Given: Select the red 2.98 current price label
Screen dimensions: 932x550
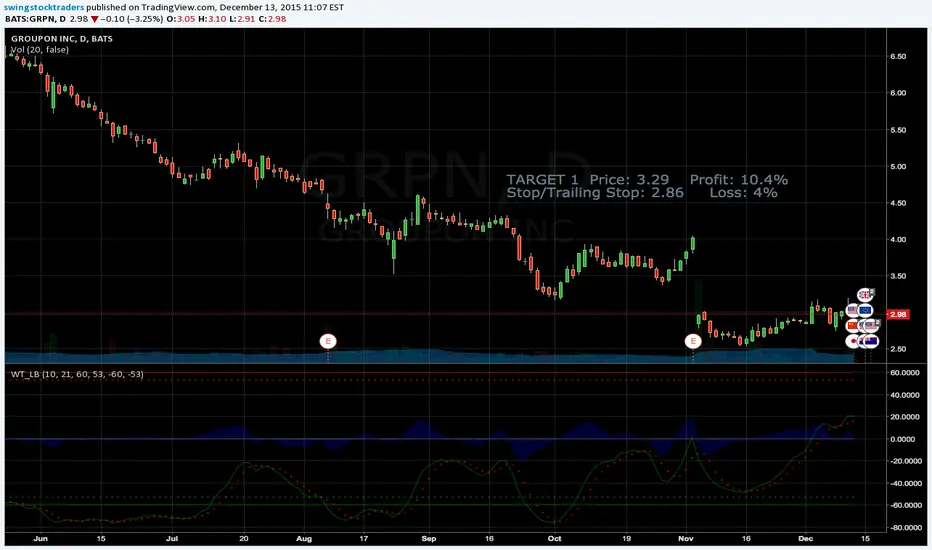Looking at the screenshot, I should [897, 314].
